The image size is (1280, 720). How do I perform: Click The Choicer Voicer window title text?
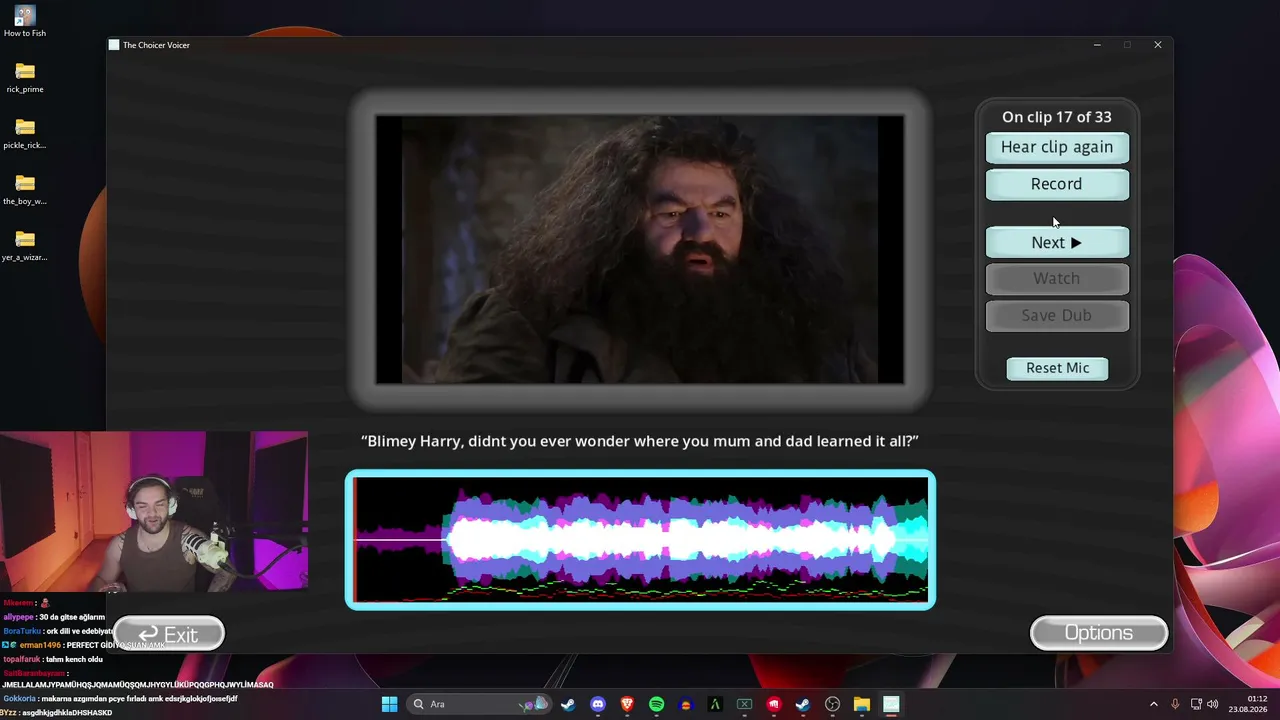[x=156, y=45]
